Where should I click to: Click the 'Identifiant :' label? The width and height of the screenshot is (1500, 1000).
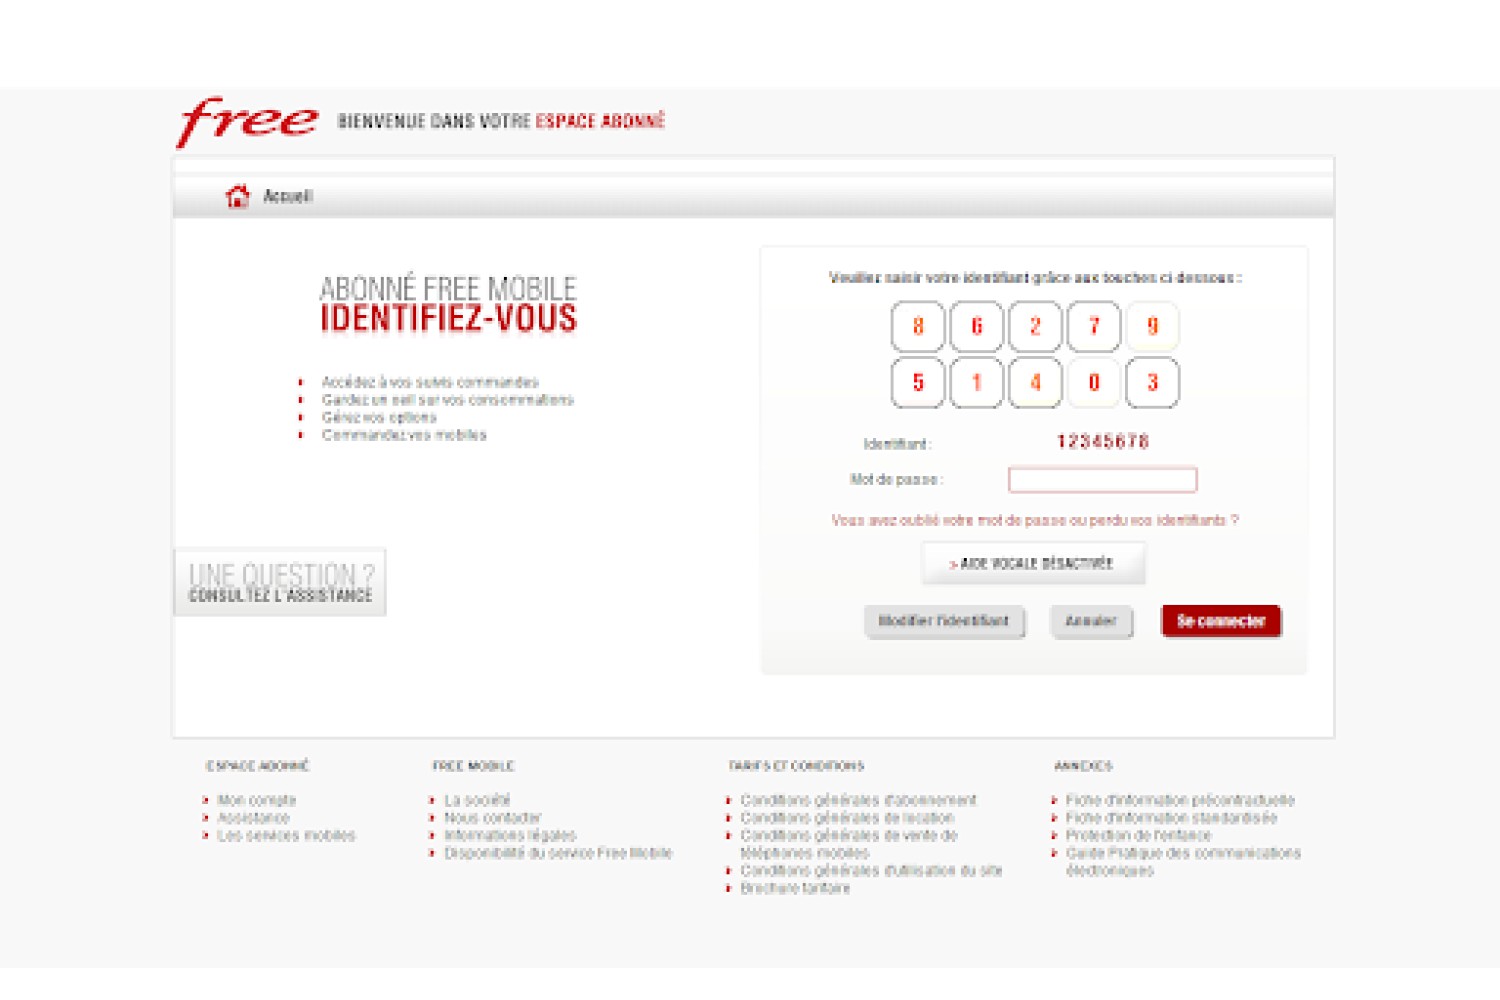897,444
